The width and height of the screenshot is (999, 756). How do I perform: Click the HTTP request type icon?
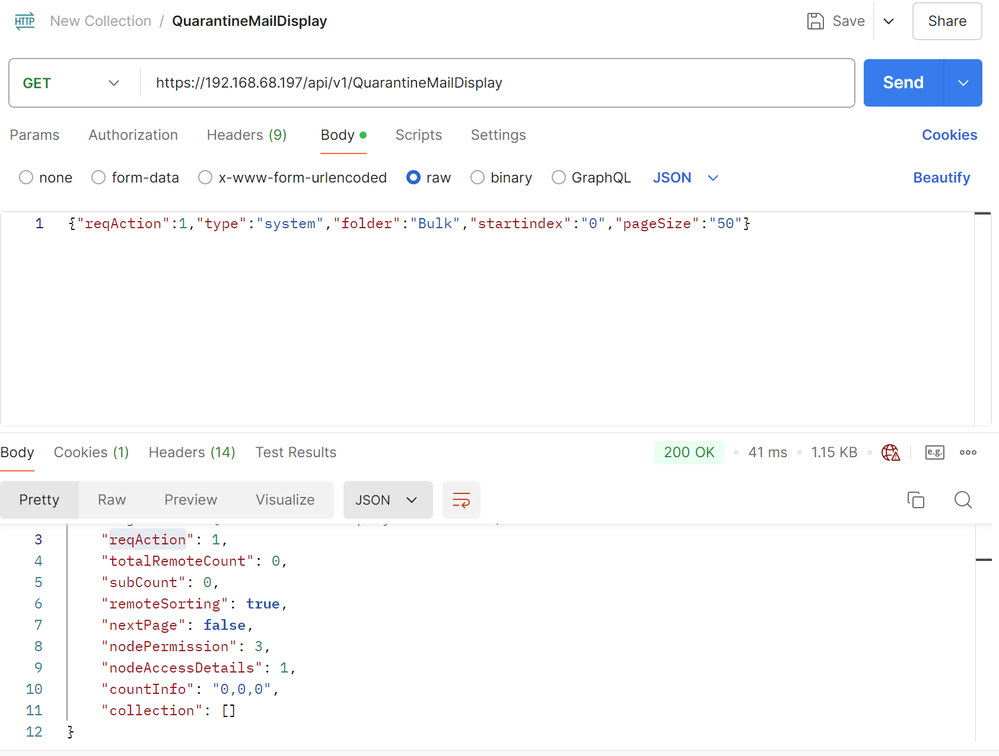[x=24, y=21]
